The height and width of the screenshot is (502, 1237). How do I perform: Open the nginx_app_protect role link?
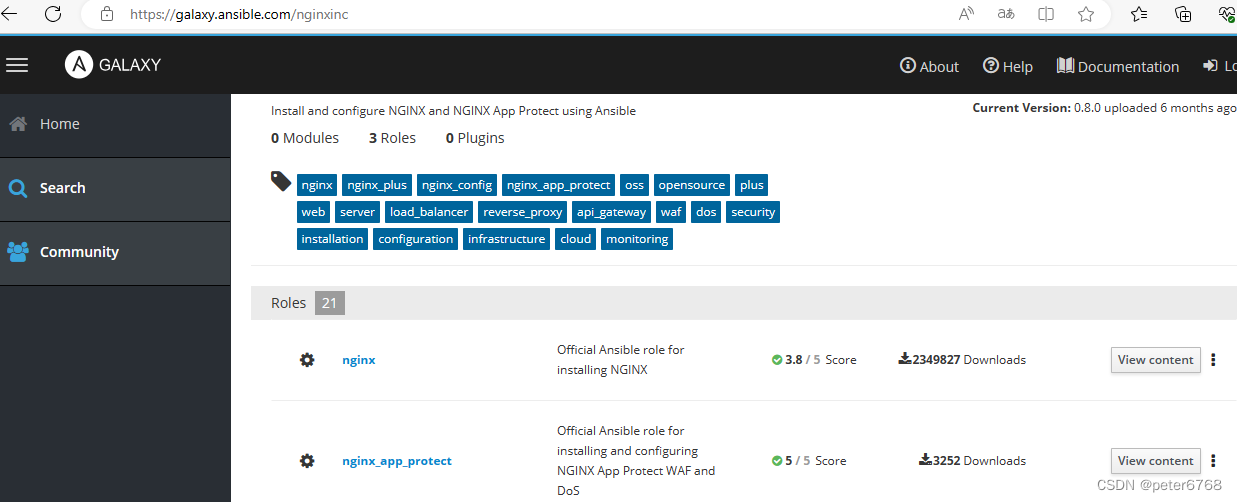[x=397, y=461]
